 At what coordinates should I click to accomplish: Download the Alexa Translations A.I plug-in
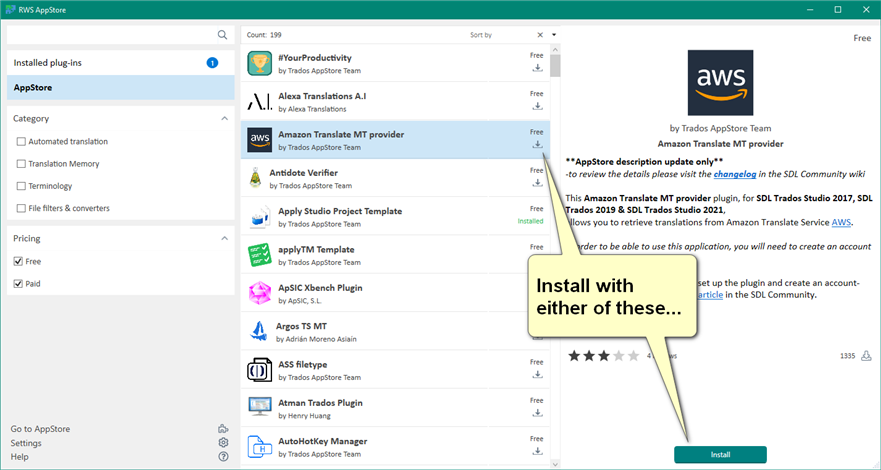(537, 106)
